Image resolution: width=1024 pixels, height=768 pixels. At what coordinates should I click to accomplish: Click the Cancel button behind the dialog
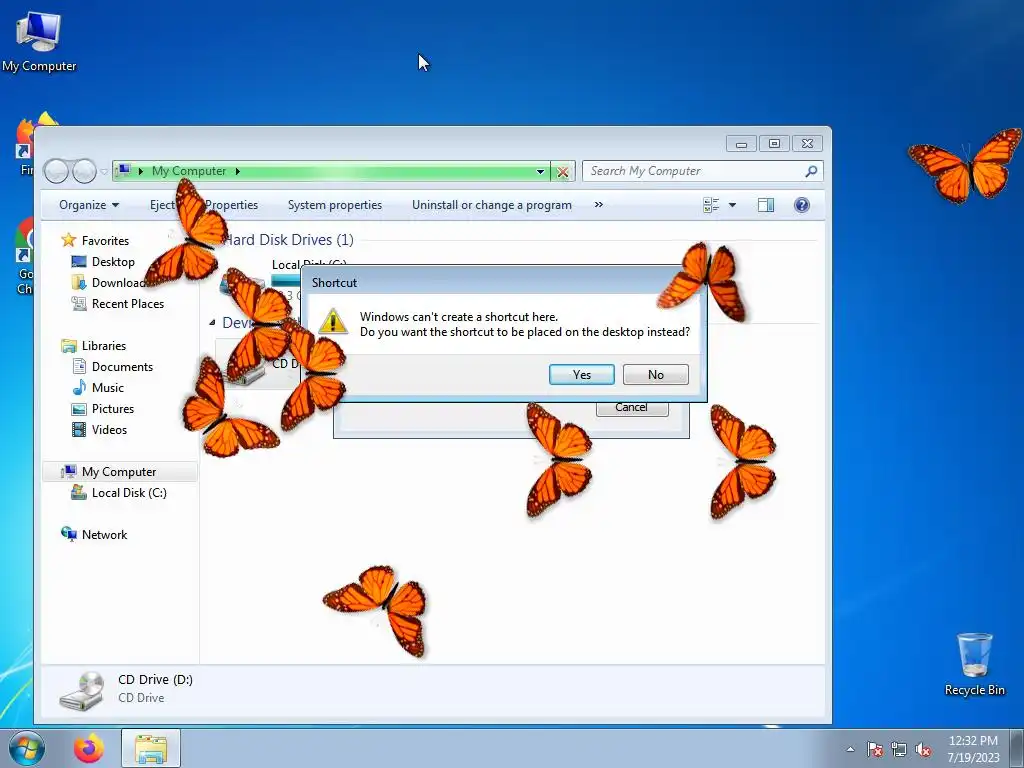coord(632,408)
